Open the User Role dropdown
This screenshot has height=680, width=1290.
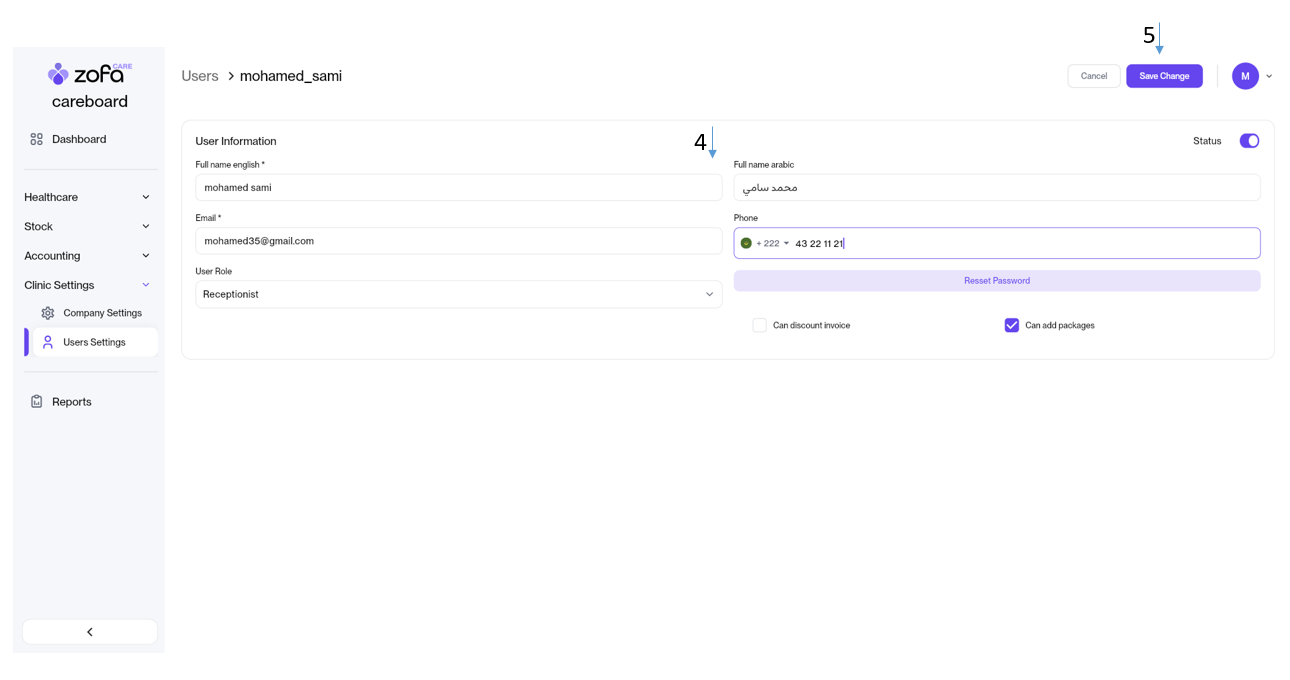pyautogui.click(x=458, y=294)
